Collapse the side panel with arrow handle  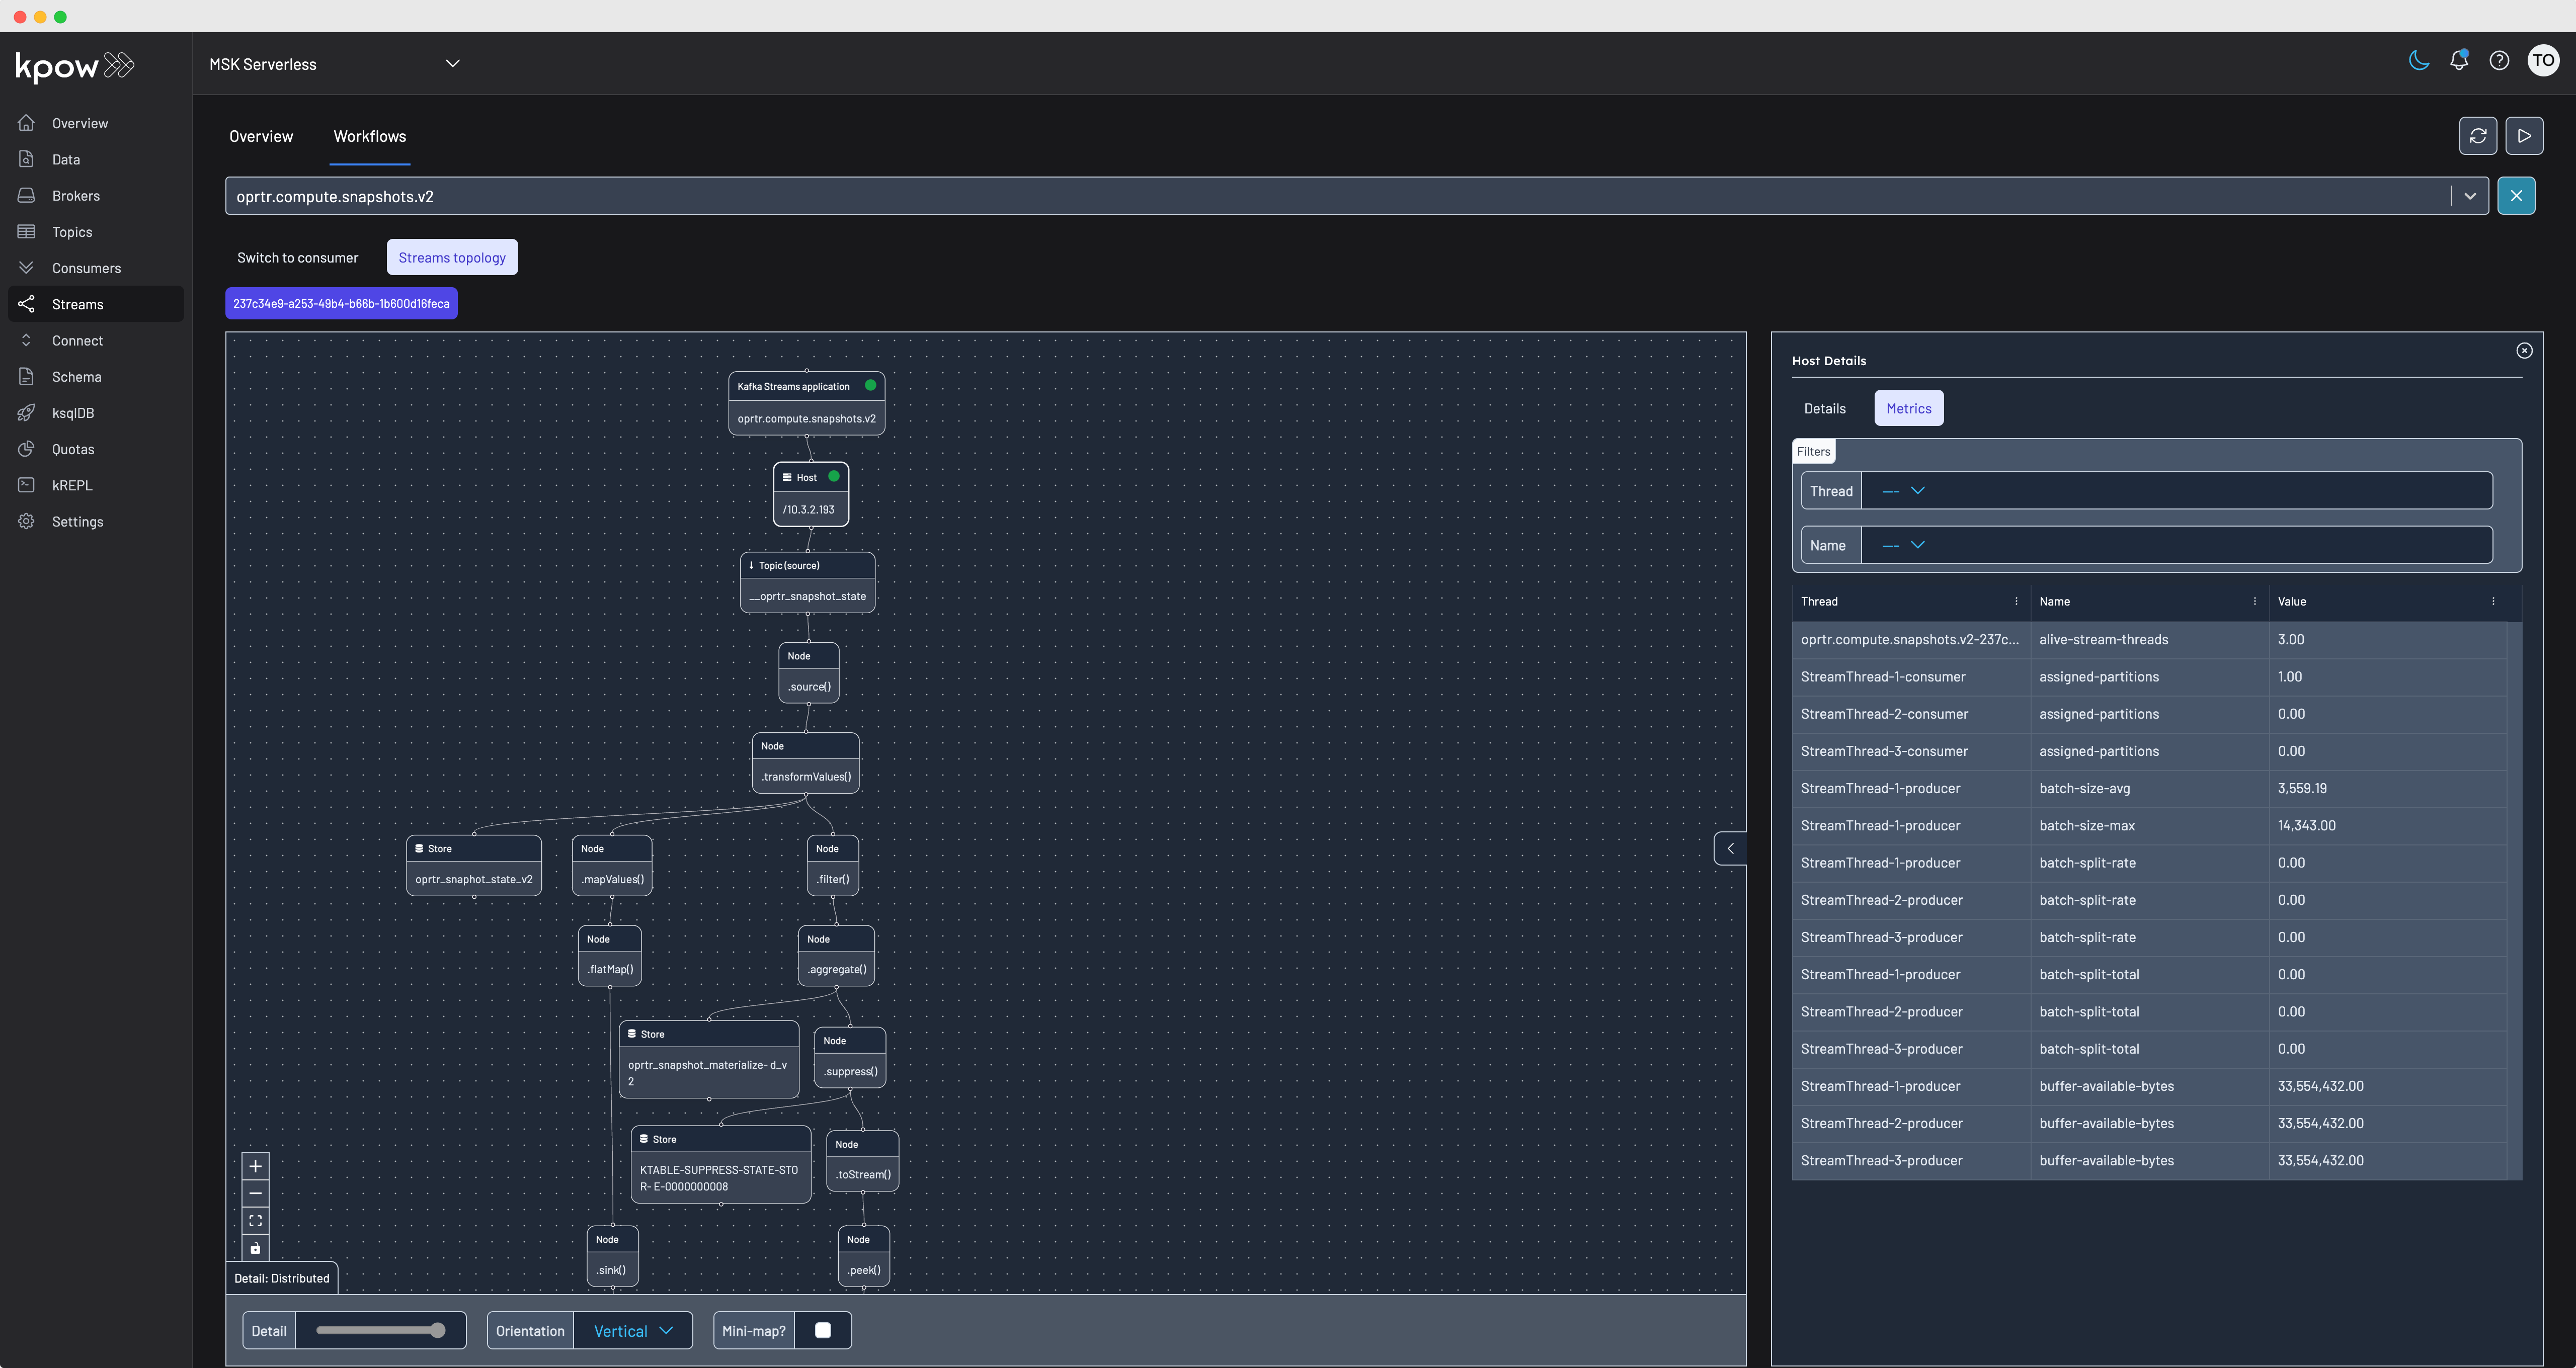(x=1729, y=849)
